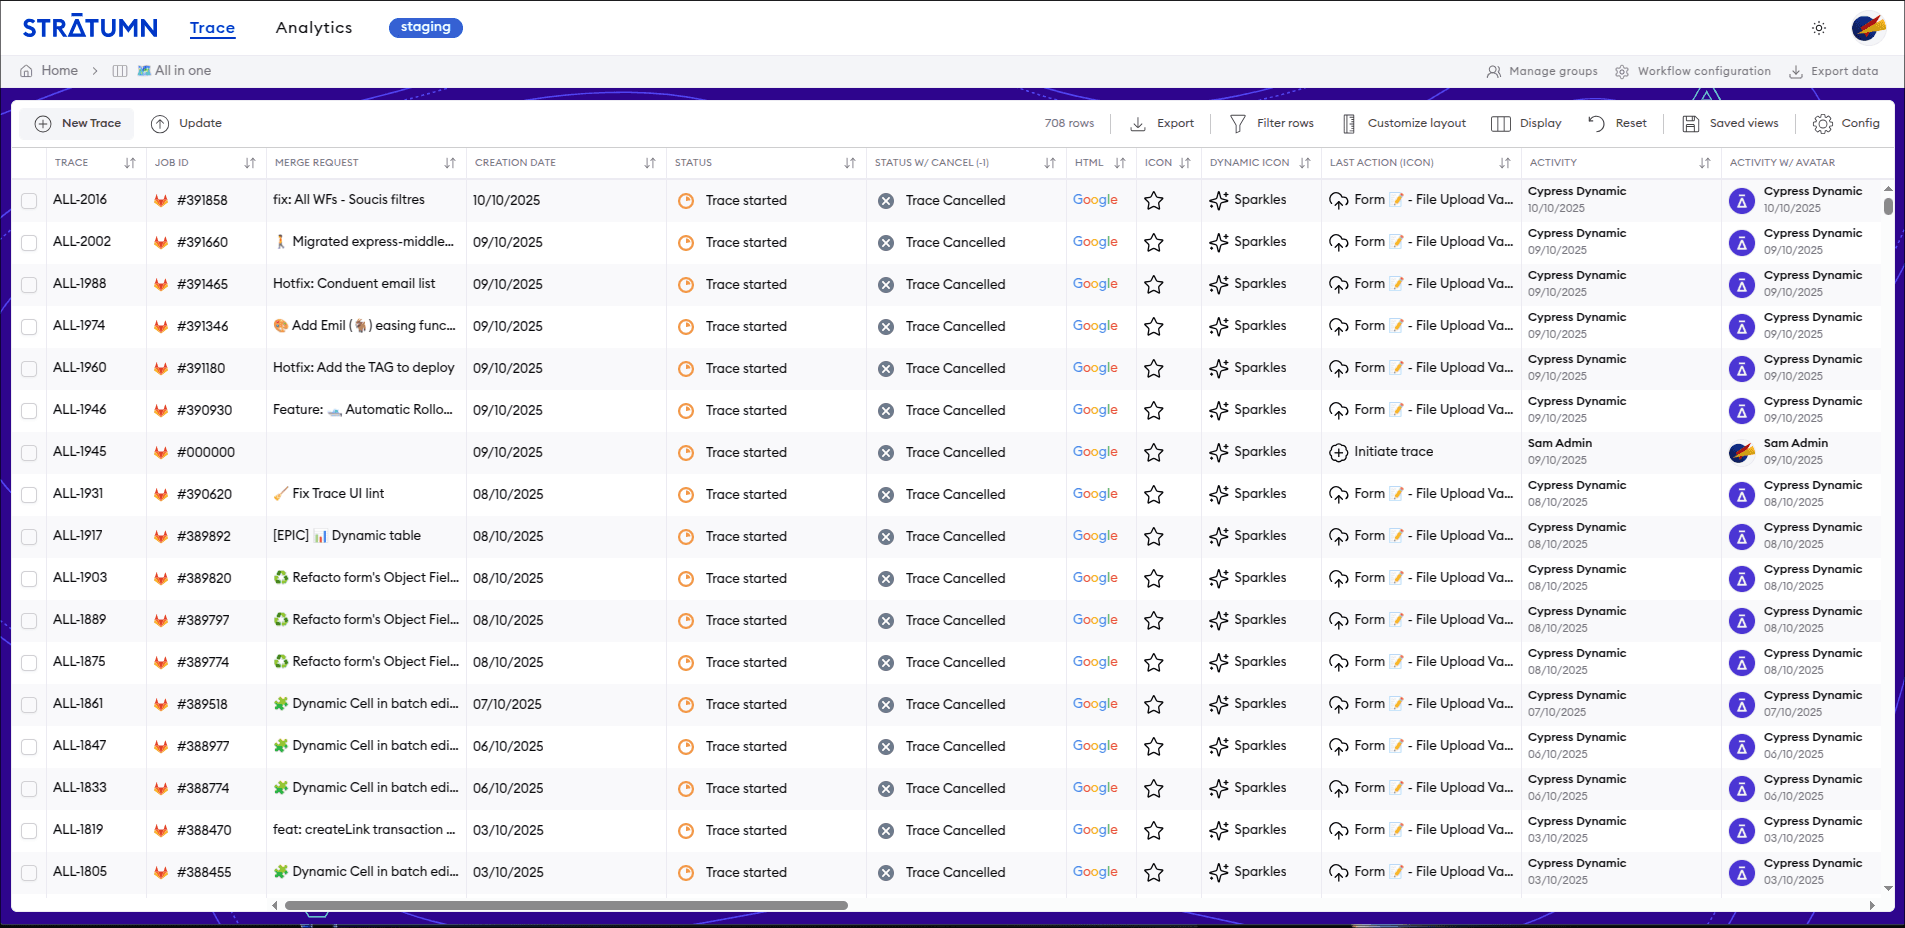Click the horizontal table scrollbar
The width and height of the screenshot is (1905, 928).
[566, 906]
